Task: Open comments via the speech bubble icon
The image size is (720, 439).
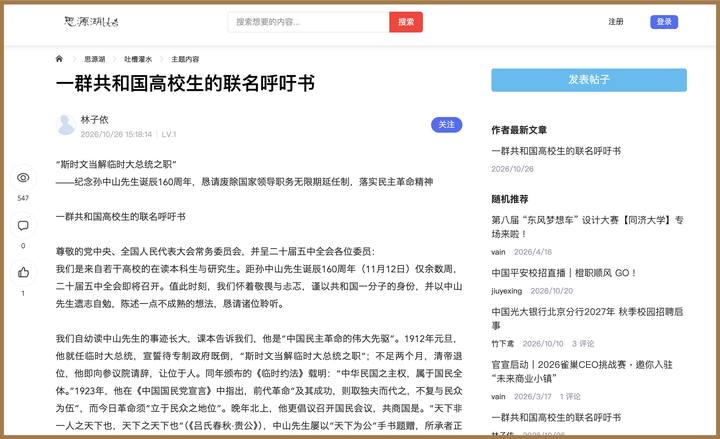Action: 23,225
